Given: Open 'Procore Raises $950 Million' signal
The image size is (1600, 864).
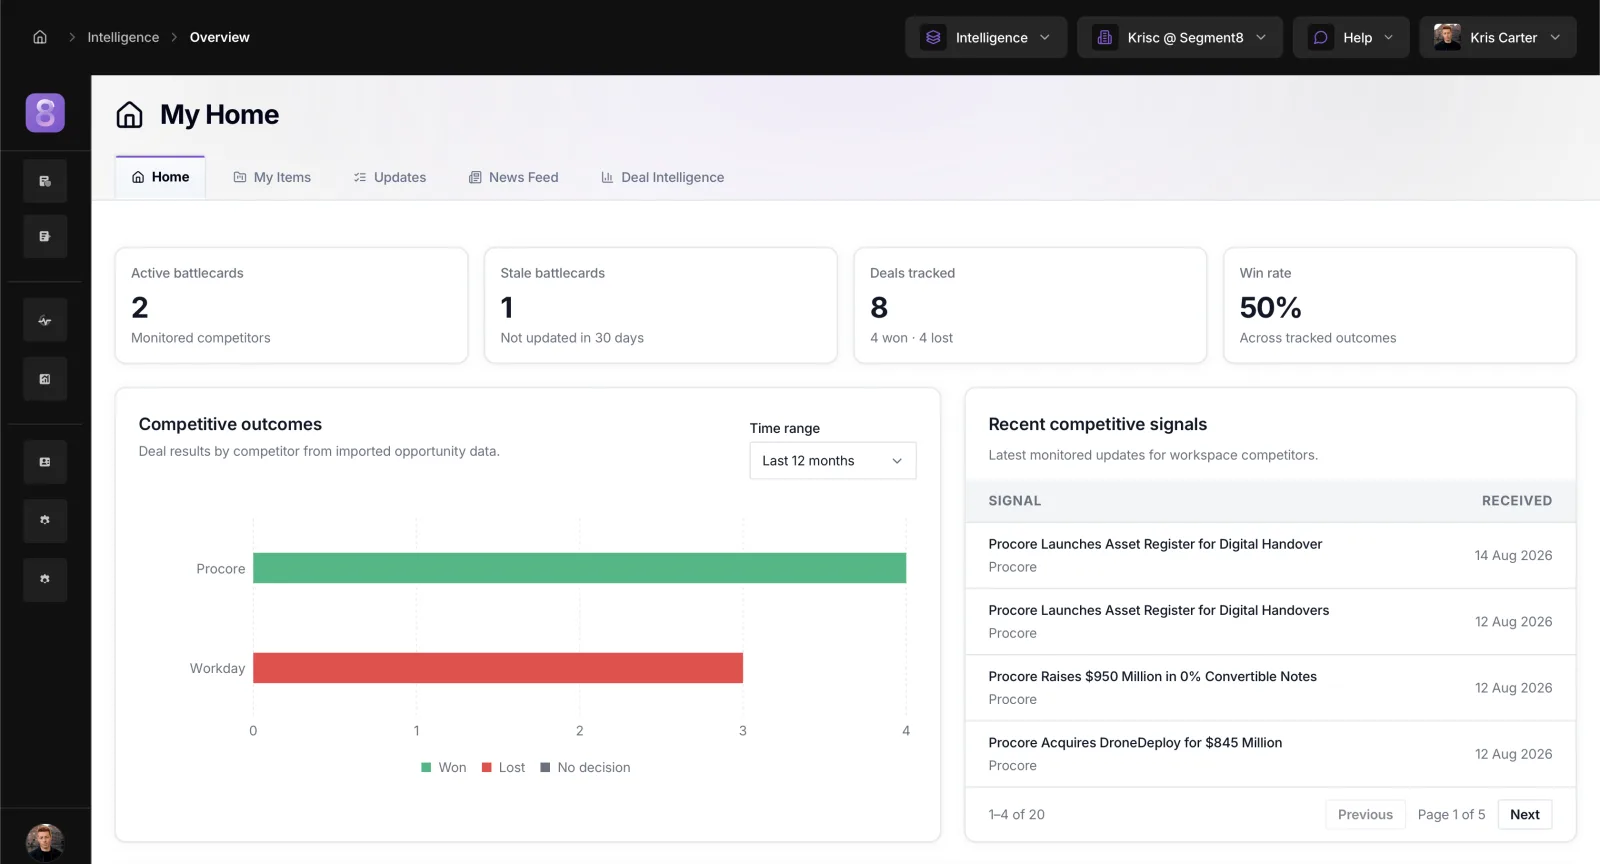Looking at the screenshot, I should tap(1152, 676).
